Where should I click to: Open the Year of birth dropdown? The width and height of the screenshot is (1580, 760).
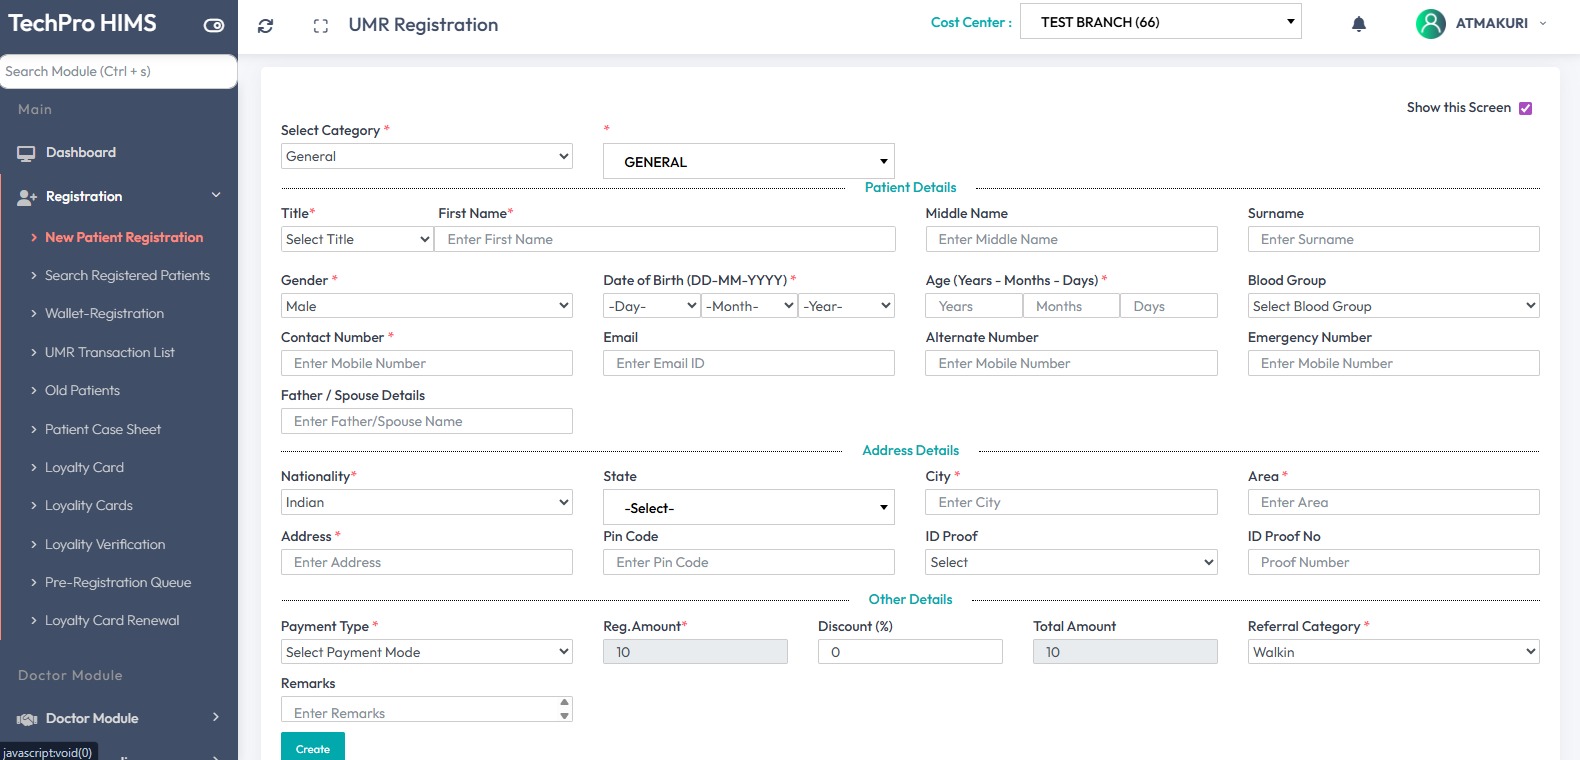tap(847, 306)
